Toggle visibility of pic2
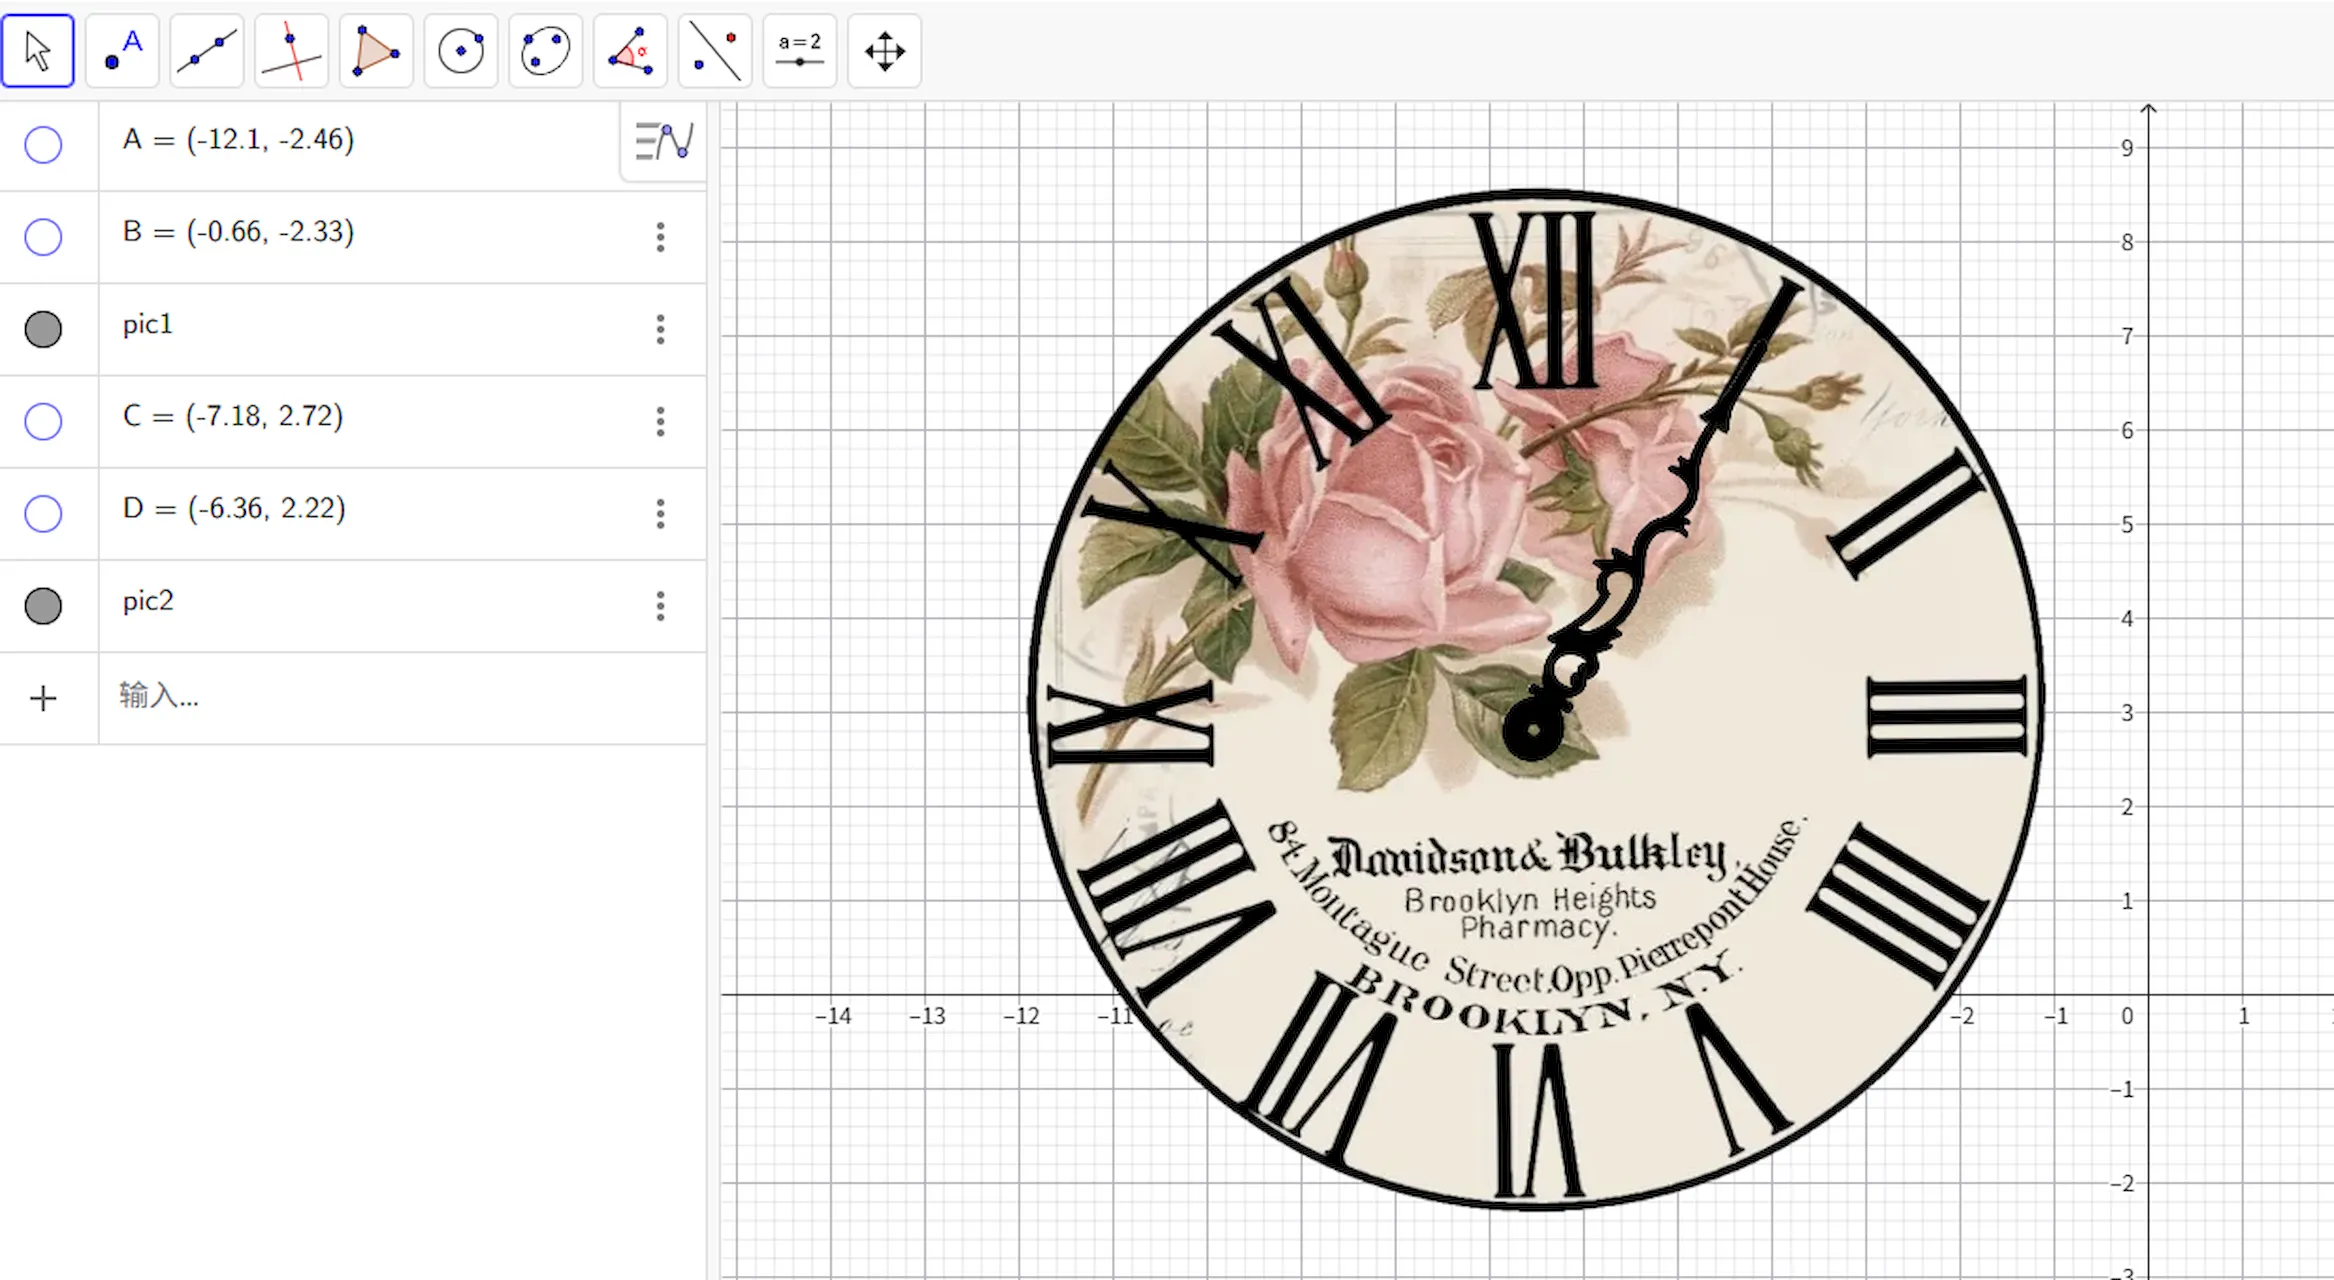 (x=43, y=606)
